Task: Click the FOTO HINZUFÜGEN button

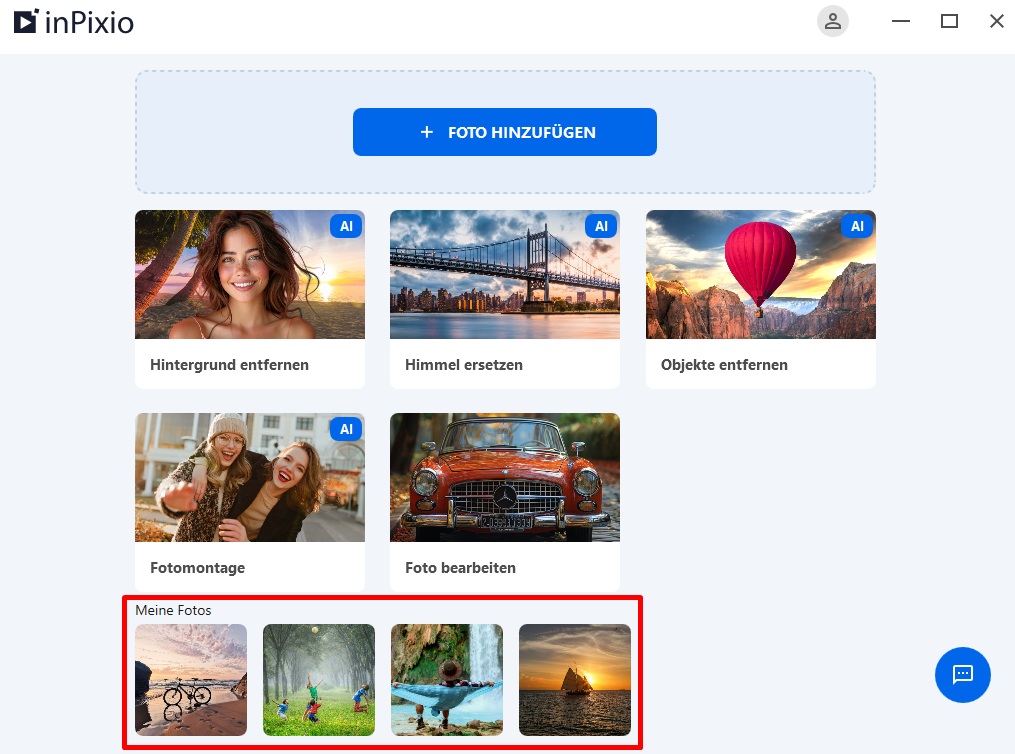Action: [505, 132]
